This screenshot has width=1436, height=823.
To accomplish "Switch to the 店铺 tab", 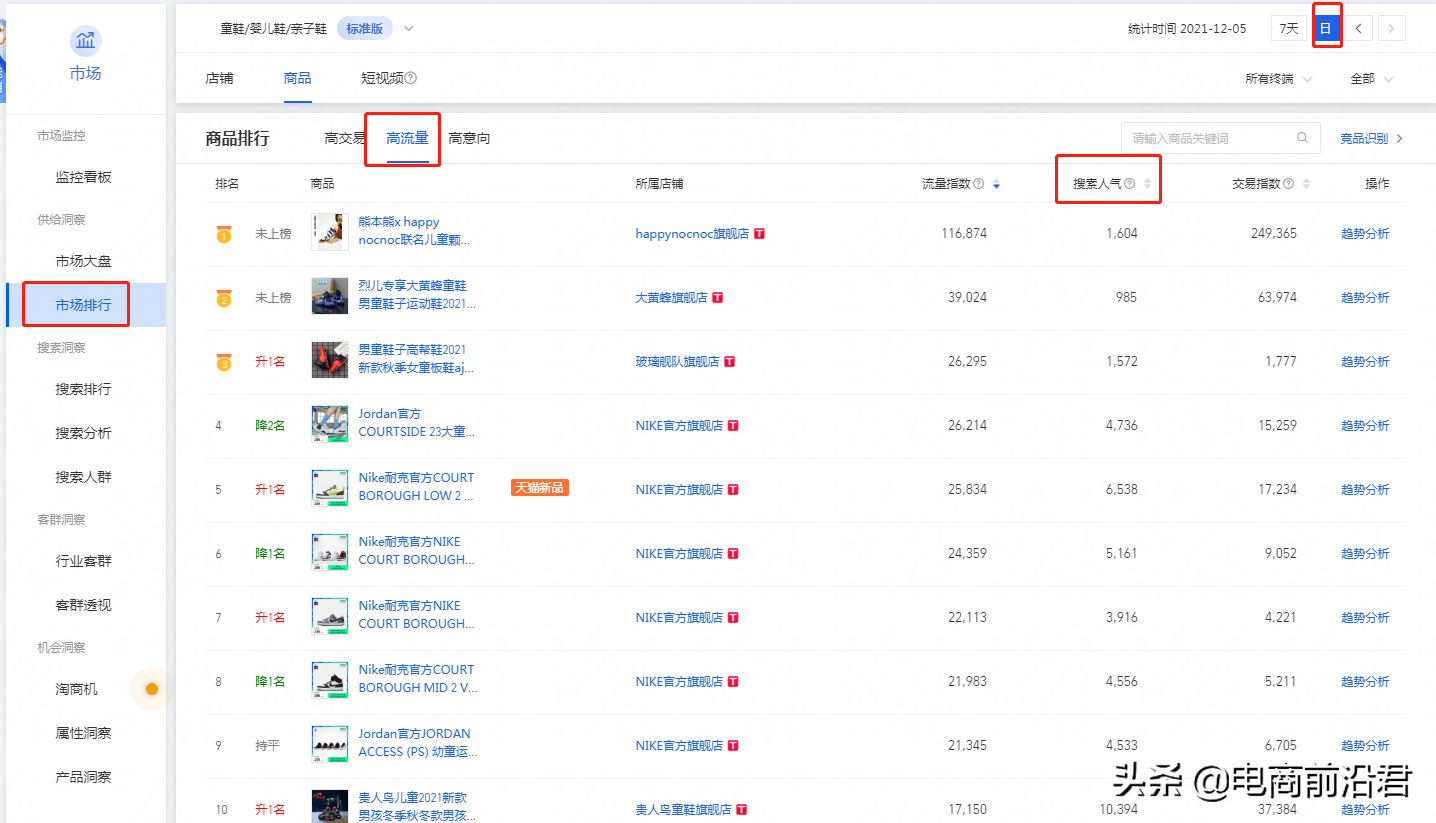I will tap(219, 78).
